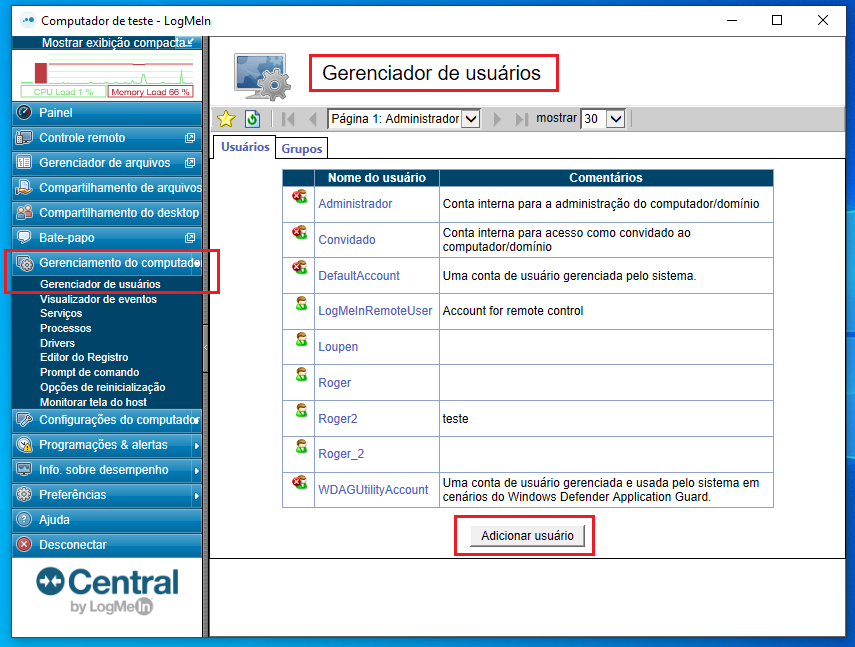The height and width of the screenshot is (647, 855).
Task: Click the Preferências gear icon
Action: (x=24, y=494)
